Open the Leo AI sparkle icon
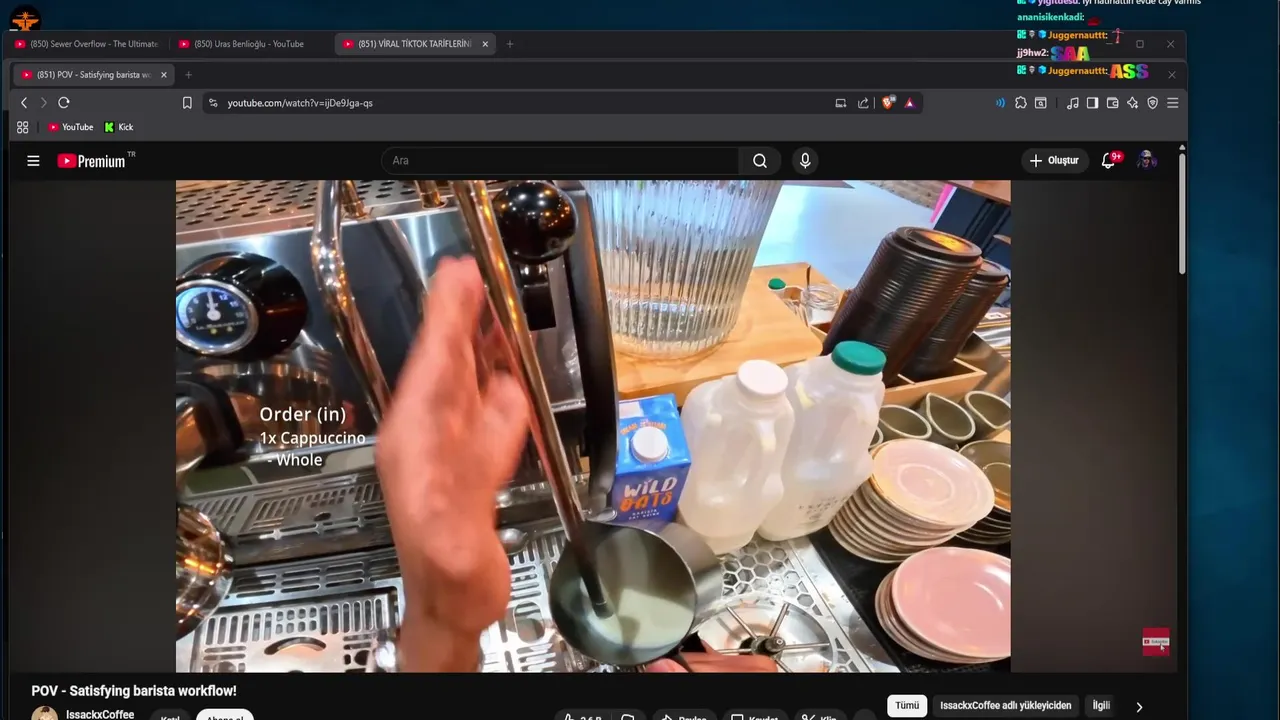The height and width of the screenshot is (720, 1280). [1132, 103]
